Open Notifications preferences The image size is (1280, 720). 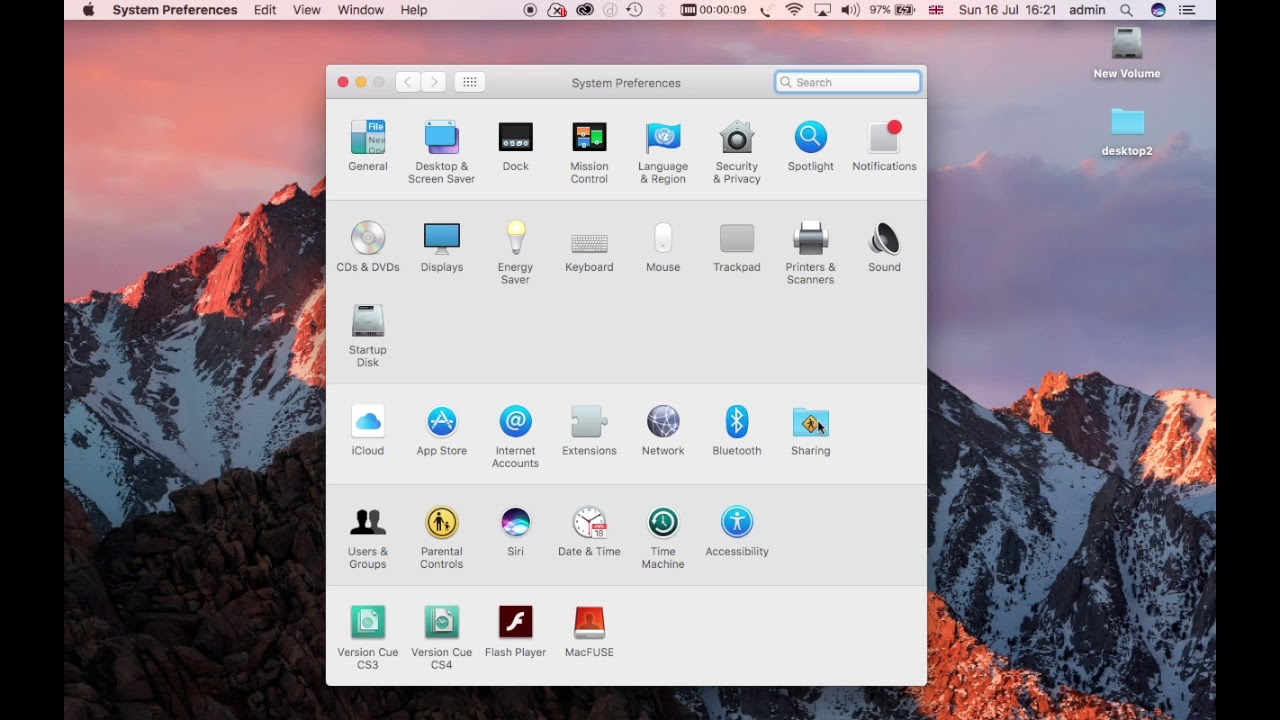(x=884, y=146)
